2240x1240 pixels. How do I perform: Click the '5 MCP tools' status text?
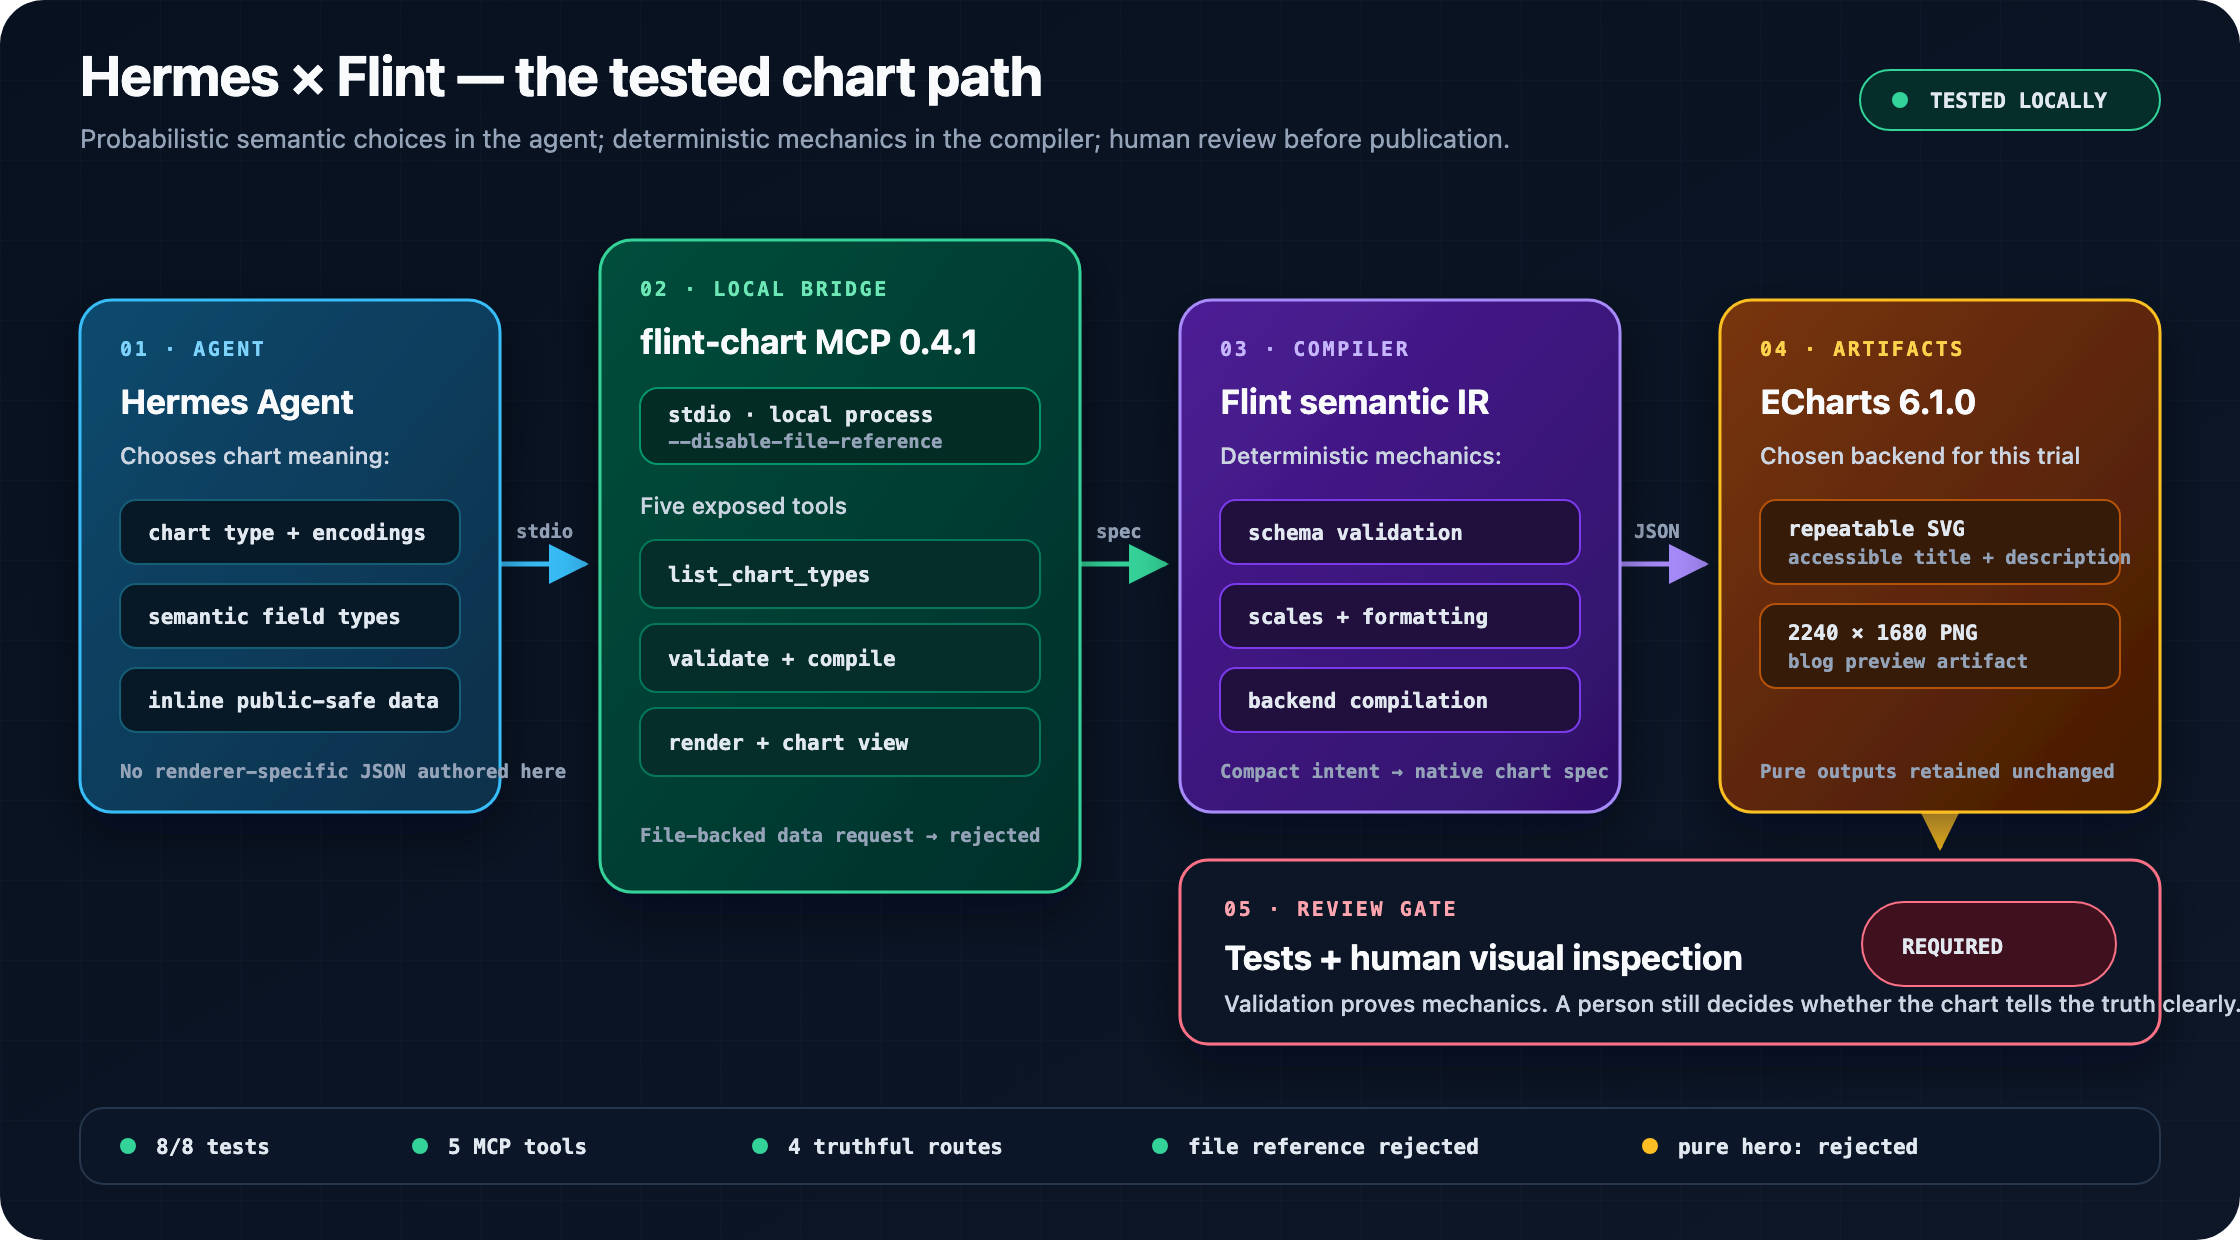(x=517, y=1147)
